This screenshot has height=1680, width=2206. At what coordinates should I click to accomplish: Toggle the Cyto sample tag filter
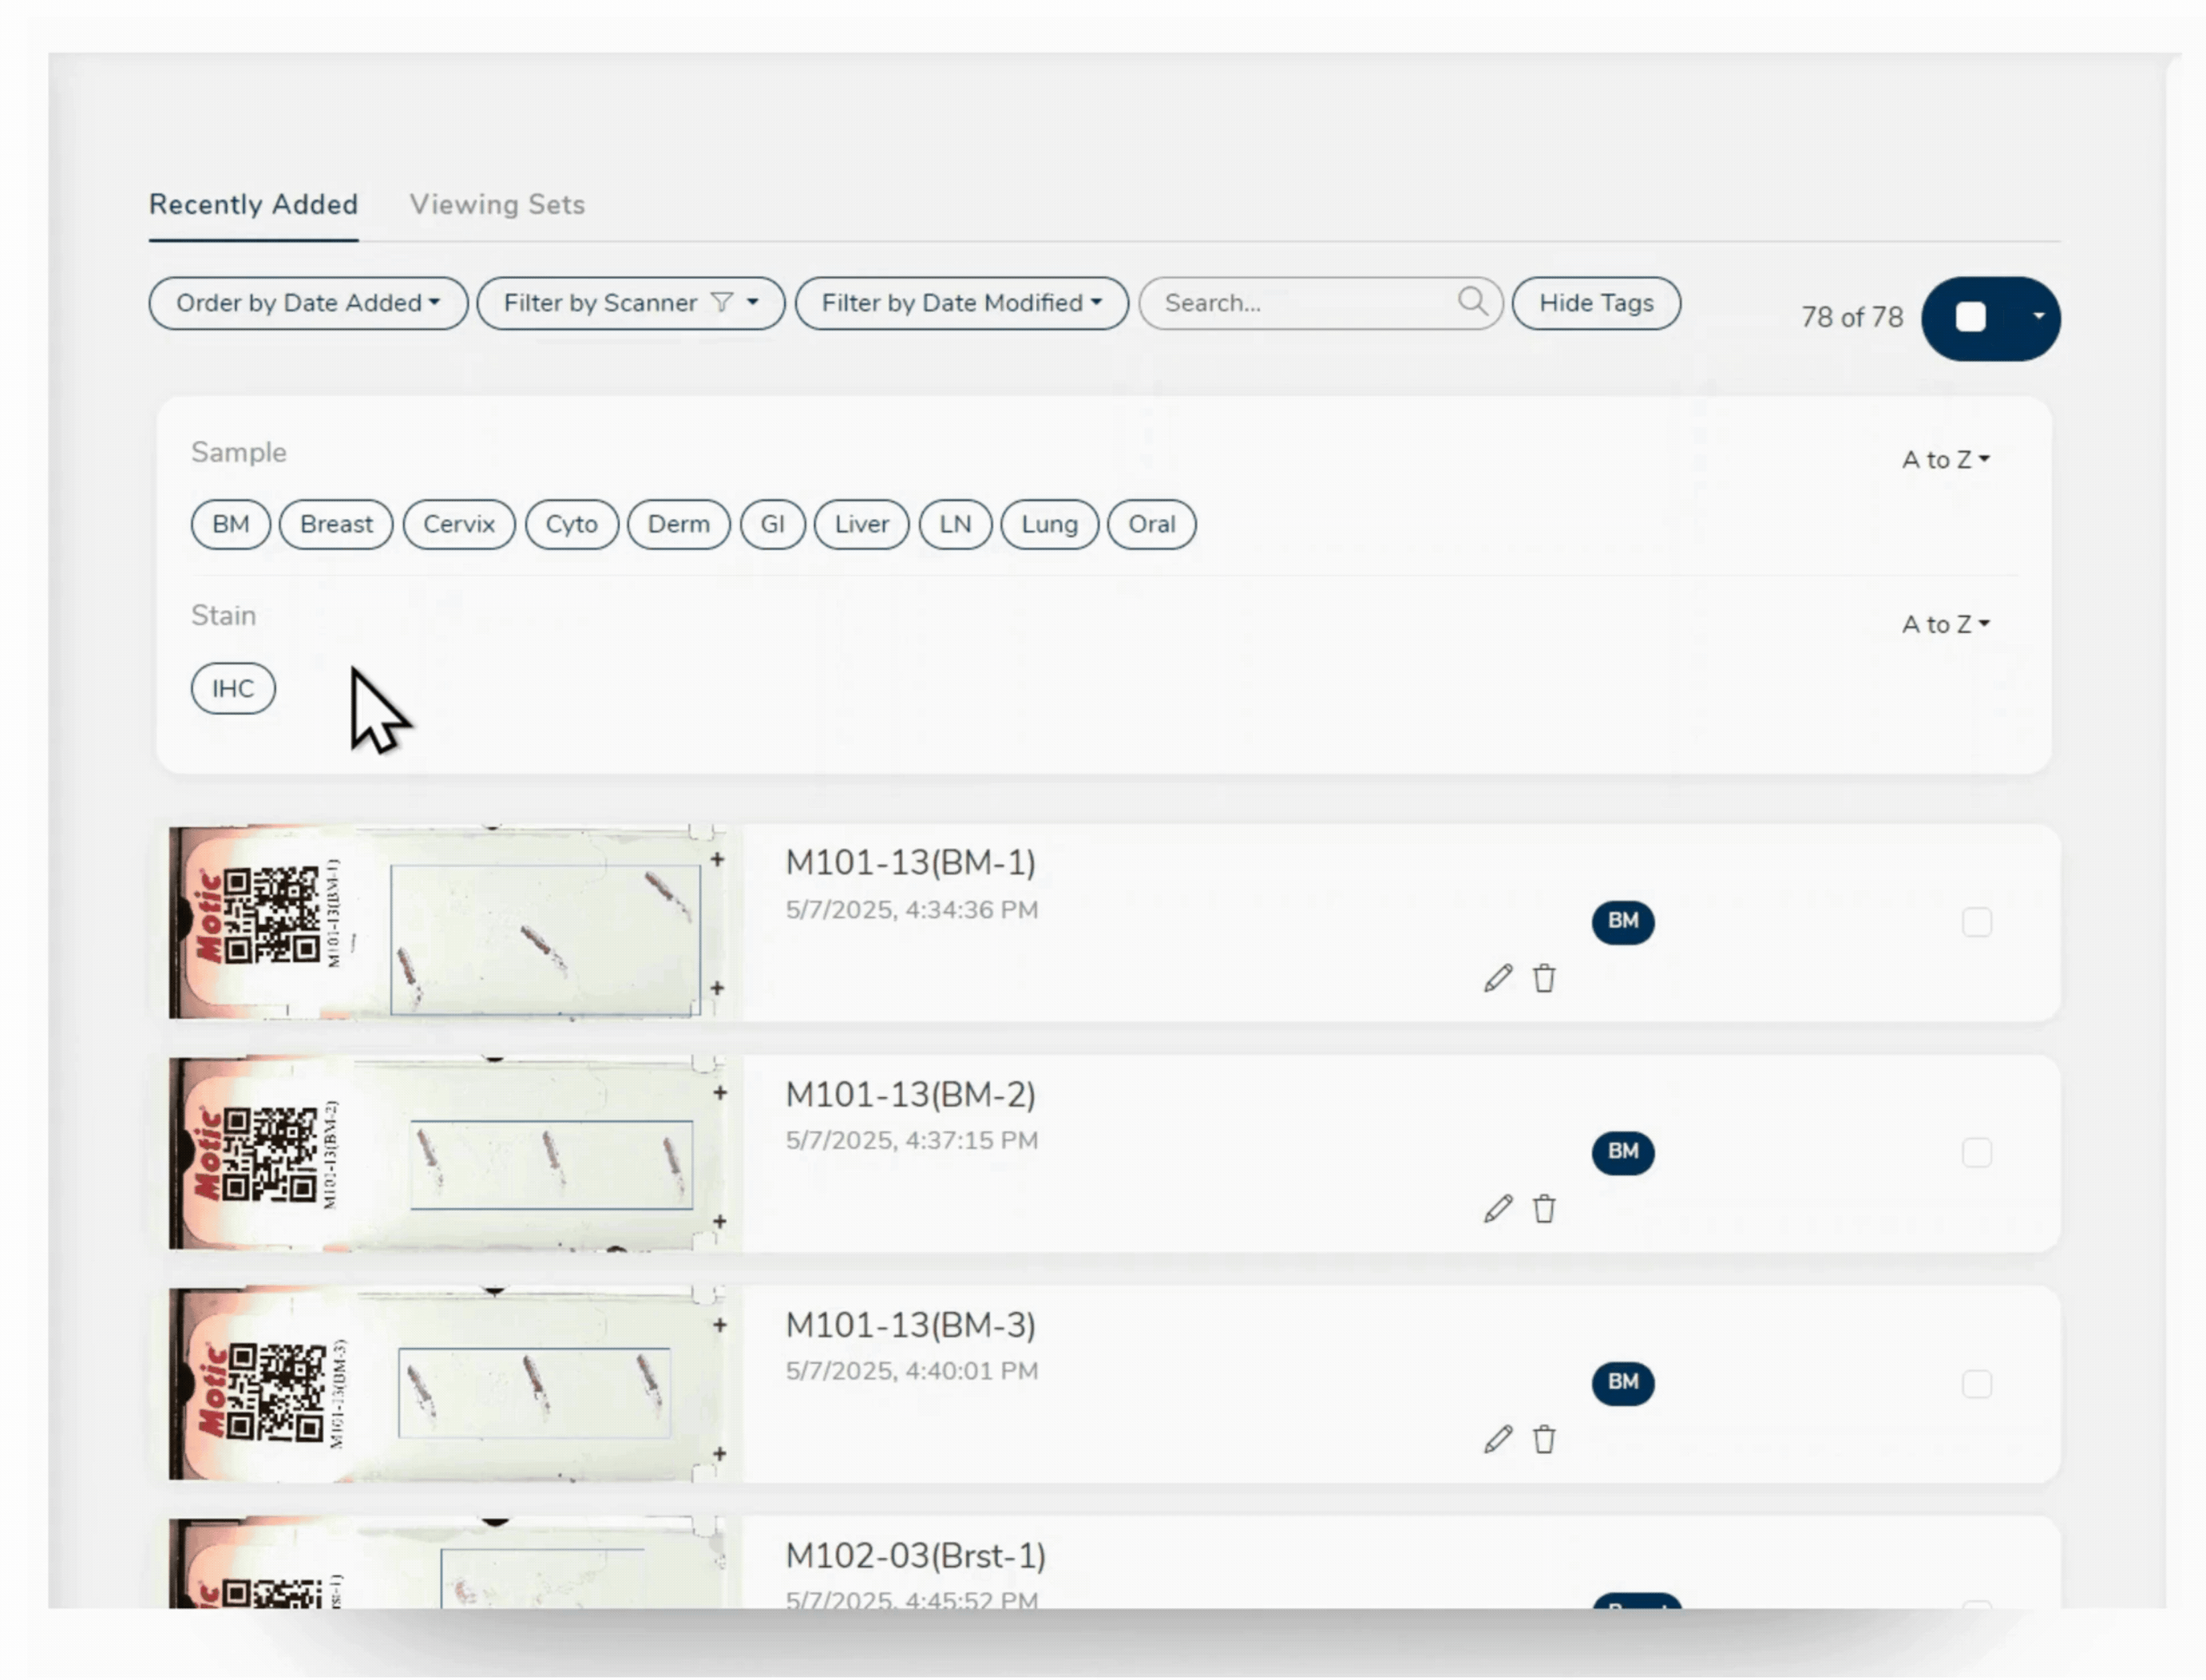click(571, 524)
